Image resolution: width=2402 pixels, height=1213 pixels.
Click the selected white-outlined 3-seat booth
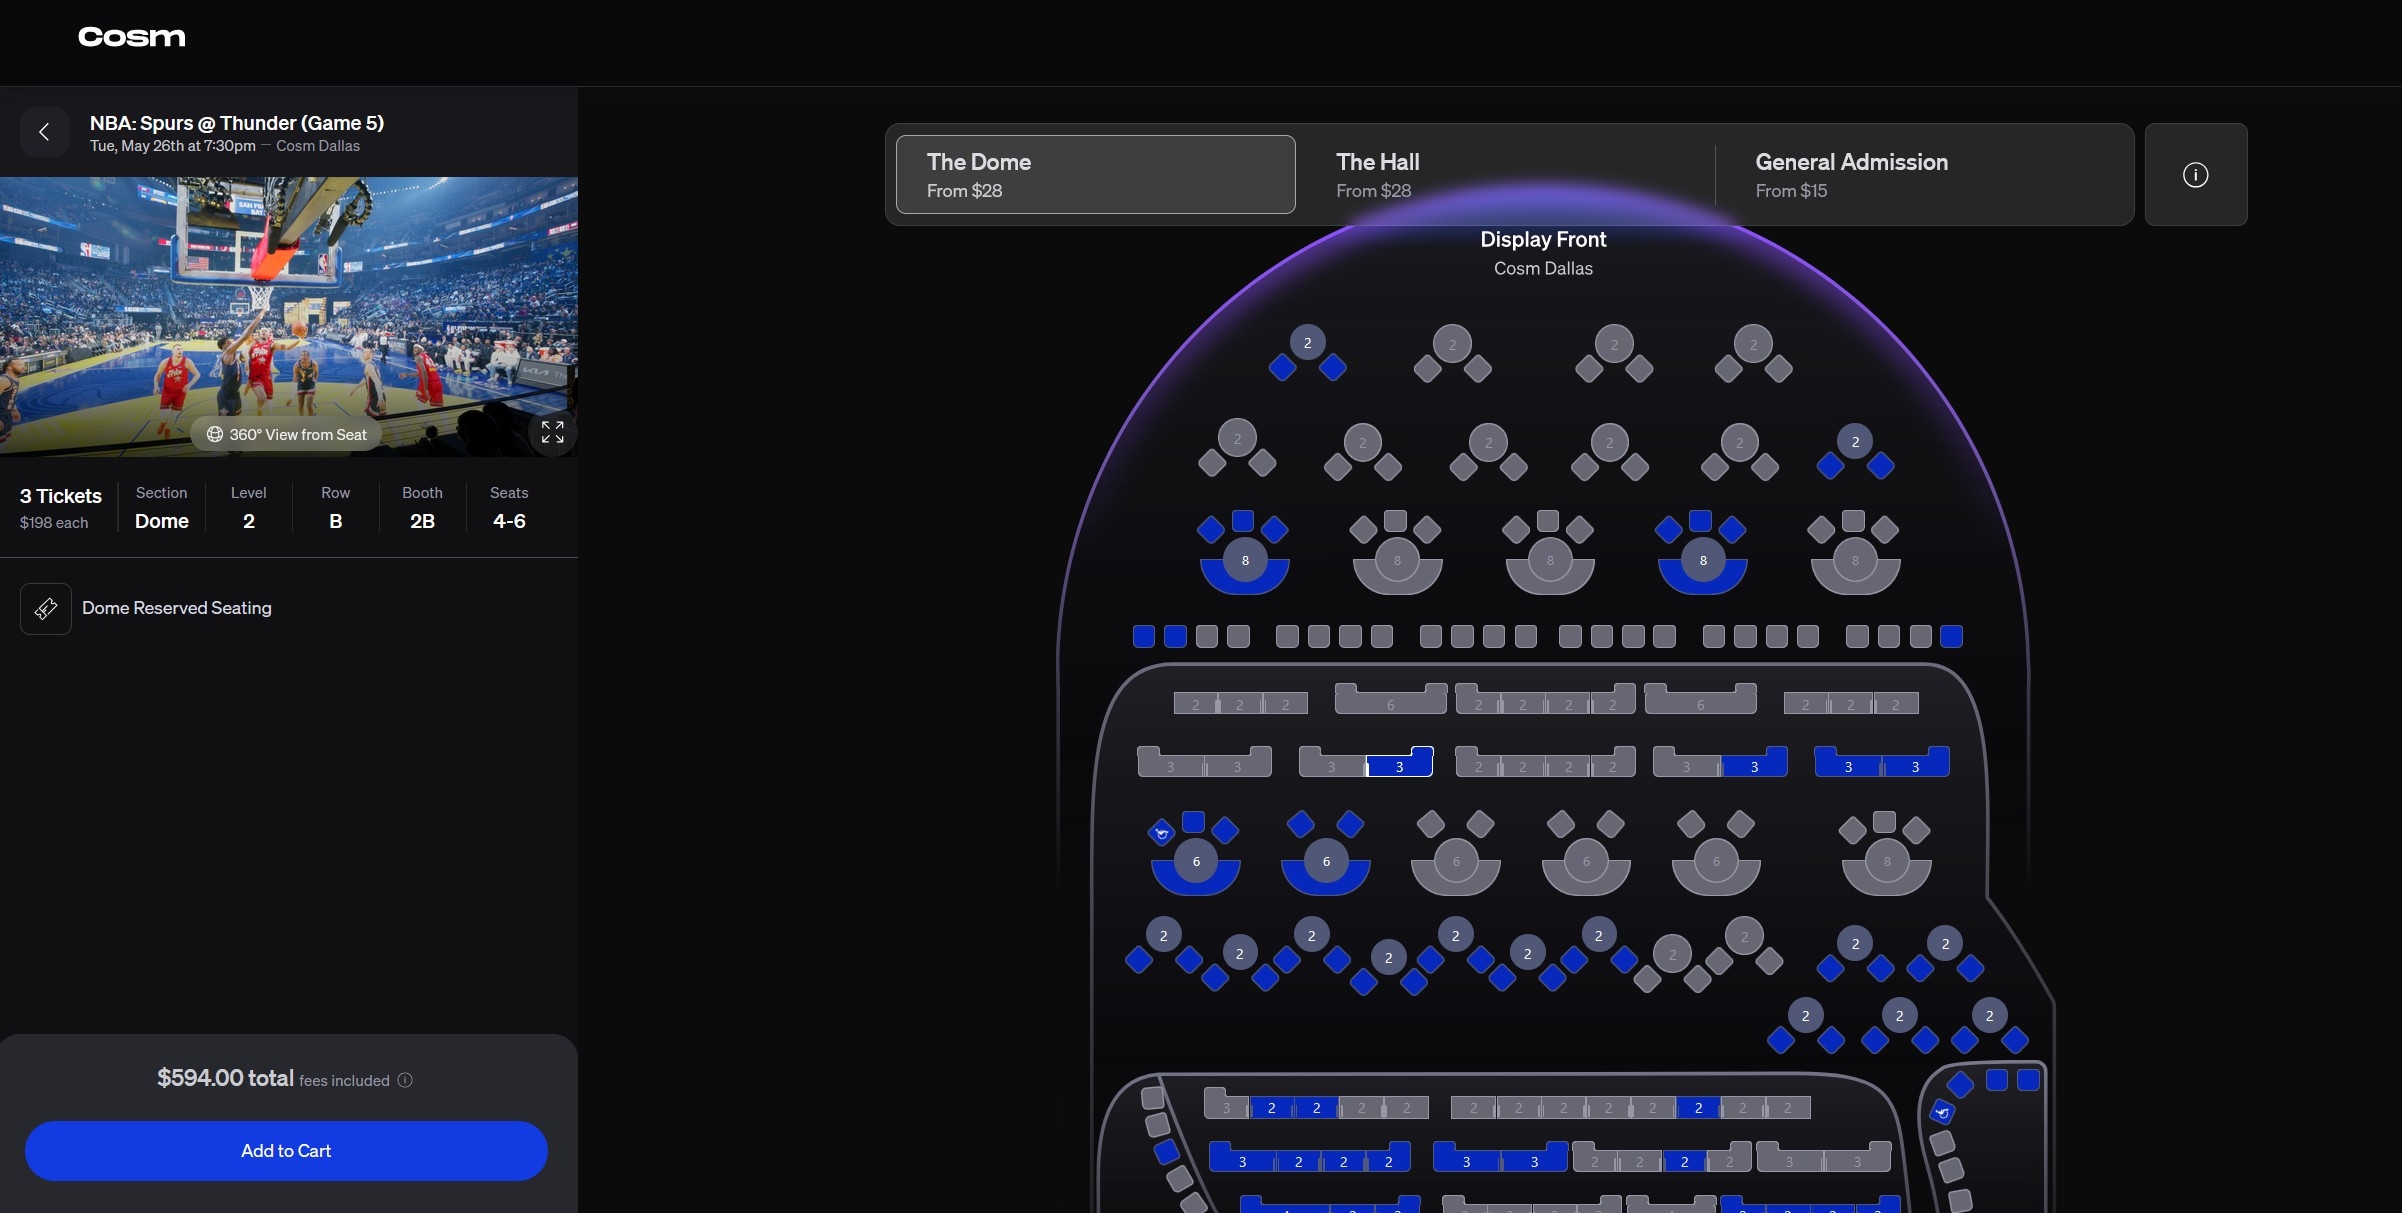click(x=1400, y=763)
